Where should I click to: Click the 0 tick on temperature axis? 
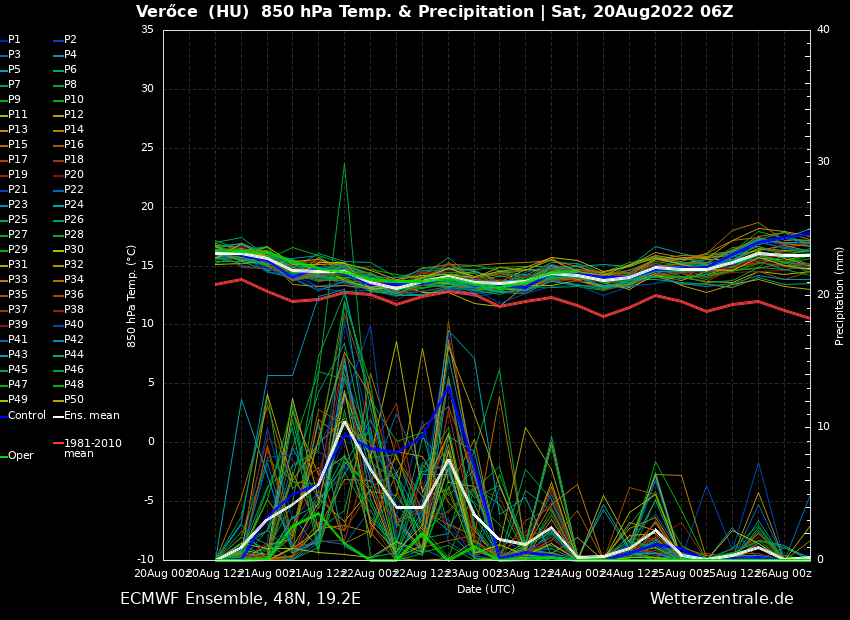click(151, 442)
